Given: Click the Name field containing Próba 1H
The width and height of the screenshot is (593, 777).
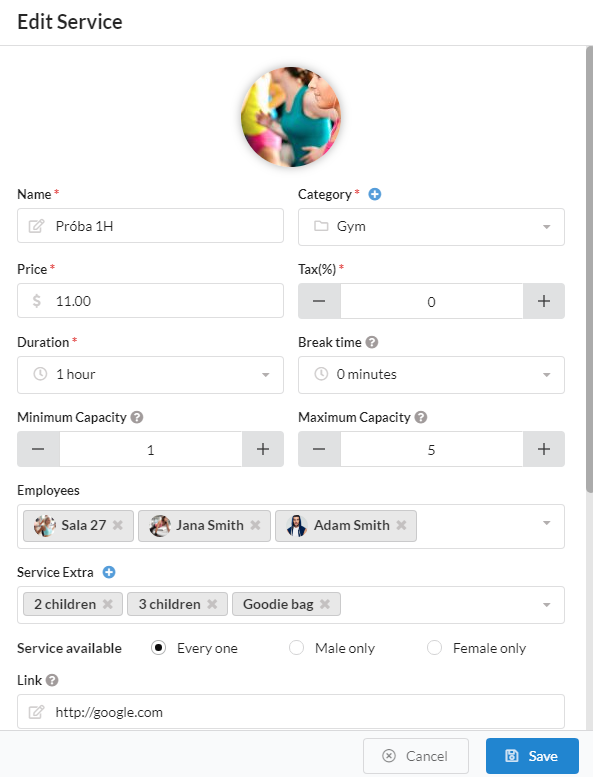Looking at the screenshot, I should (150, 225).
